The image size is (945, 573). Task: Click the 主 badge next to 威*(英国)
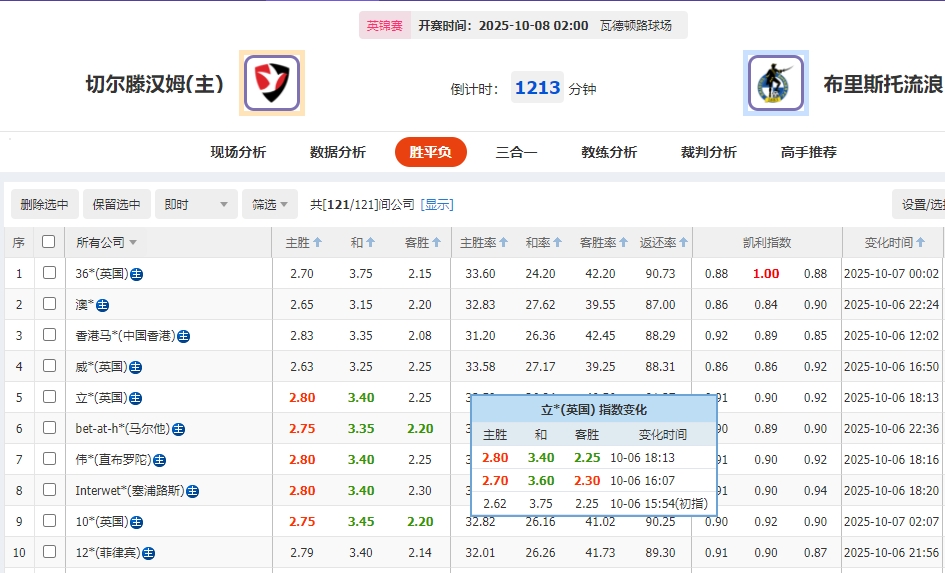point(136,367)
